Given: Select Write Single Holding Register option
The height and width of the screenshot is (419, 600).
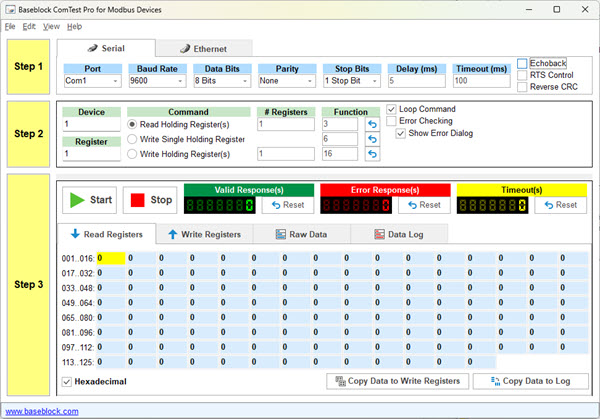Looking at the screenshot, I should coord(133,139).
